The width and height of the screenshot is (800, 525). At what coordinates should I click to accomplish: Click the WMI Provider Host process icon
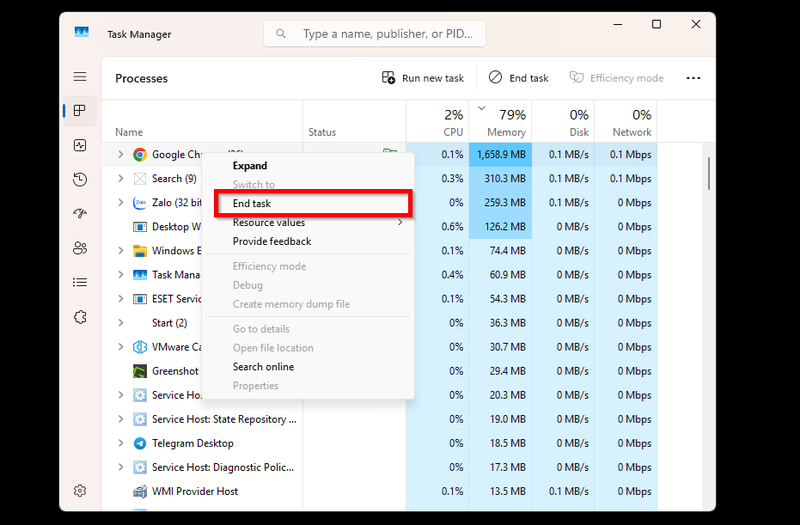[x=139, y=491]
